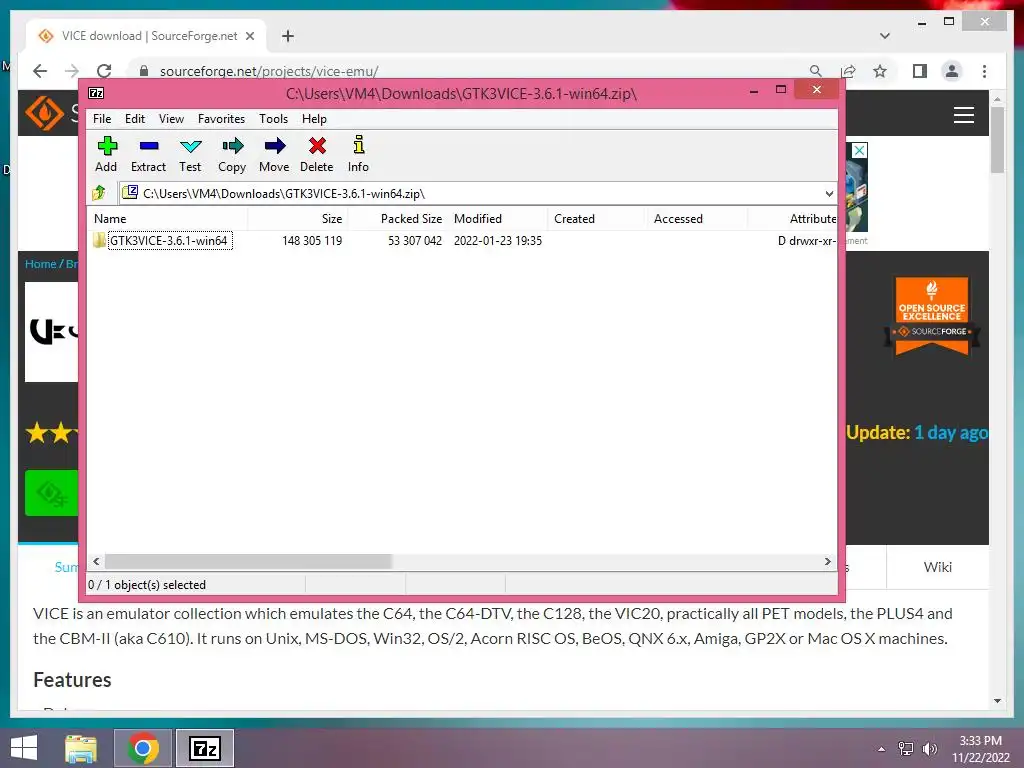This screenshot has height=768, width=1024.
Task: Close the advertisement with X icon
Action: [860, 150]
